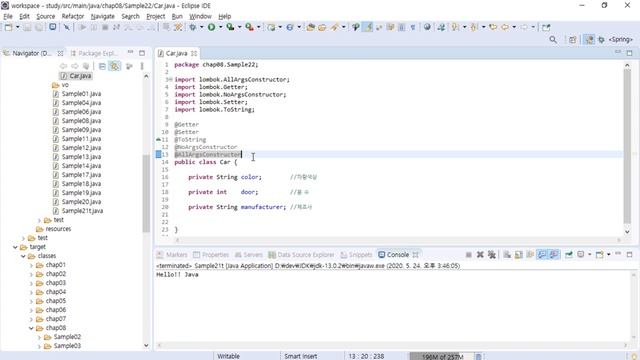
Task: Click Remove All Terminated Launches icon
Action: pos(492,255)
